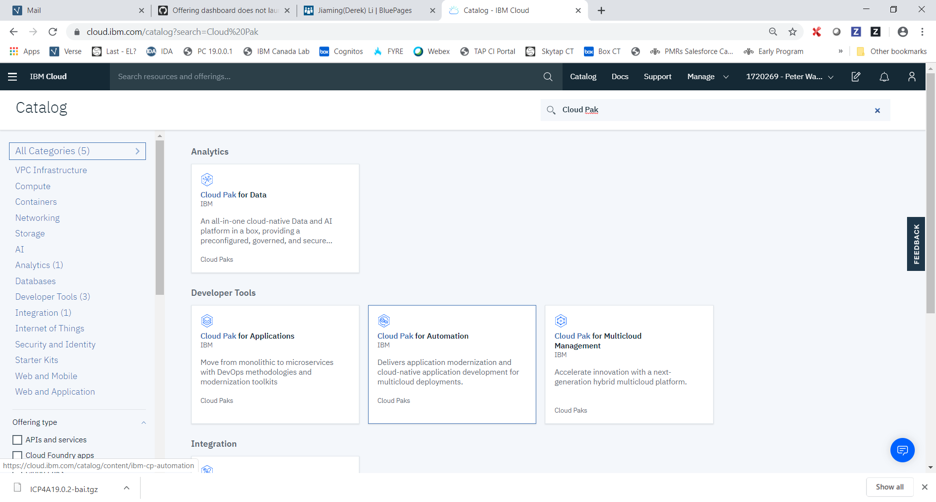Focus the catalog Cloud Pak search box
936x502 pixels.
(x=713, y=110)
